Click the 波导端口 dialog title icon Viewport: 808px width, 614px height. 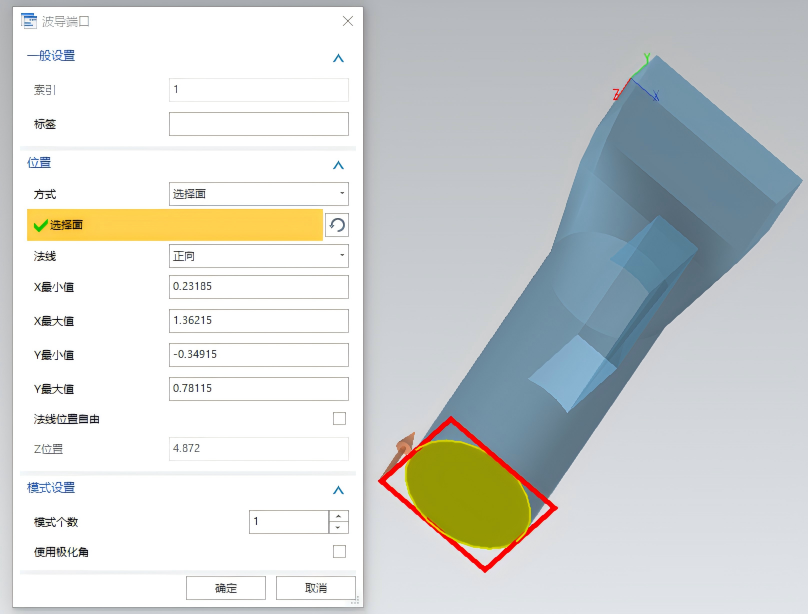(x=29, y=21)
